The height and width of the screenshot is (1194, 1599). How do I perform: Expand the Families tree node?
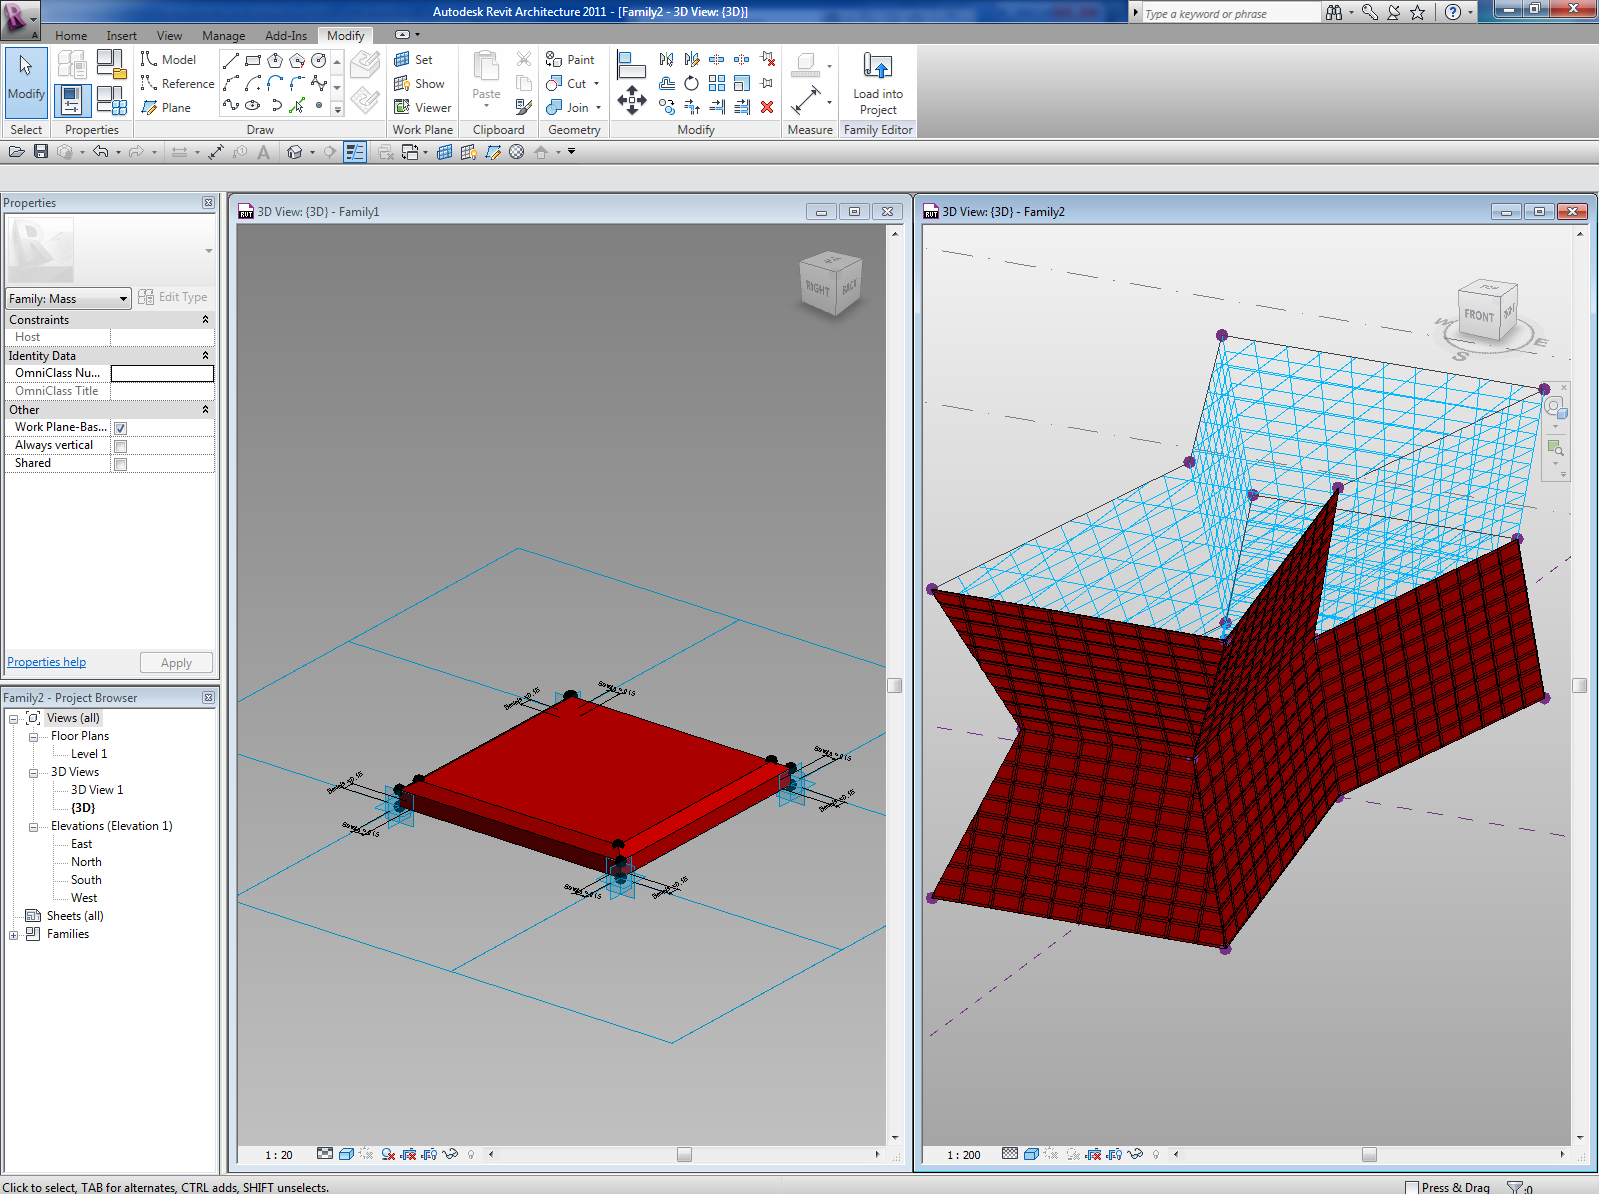[13, 935]
